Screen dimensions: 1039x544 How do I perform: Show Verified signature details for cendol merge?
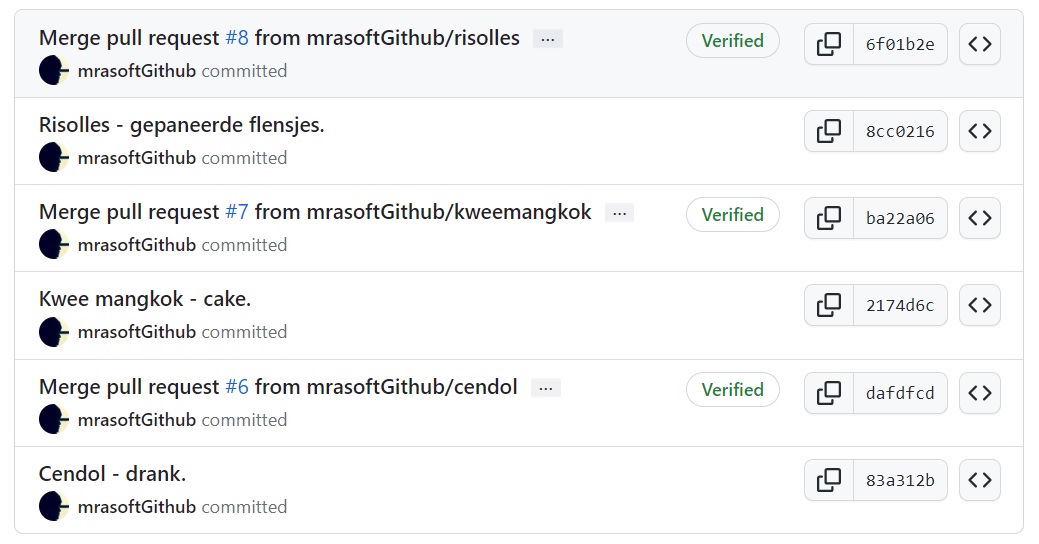click(732, 390)
